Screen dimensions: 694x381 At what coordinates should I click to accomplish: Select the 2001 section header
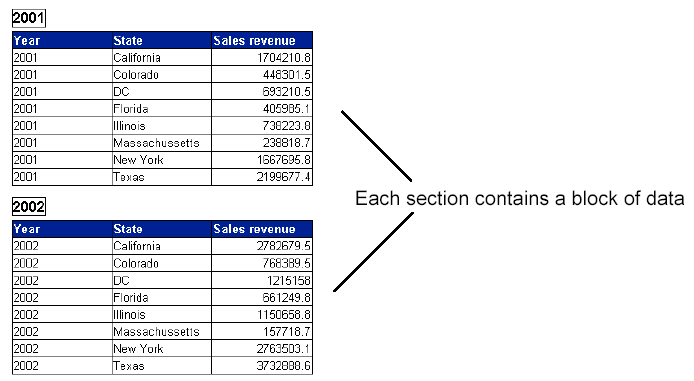(29, 18)
